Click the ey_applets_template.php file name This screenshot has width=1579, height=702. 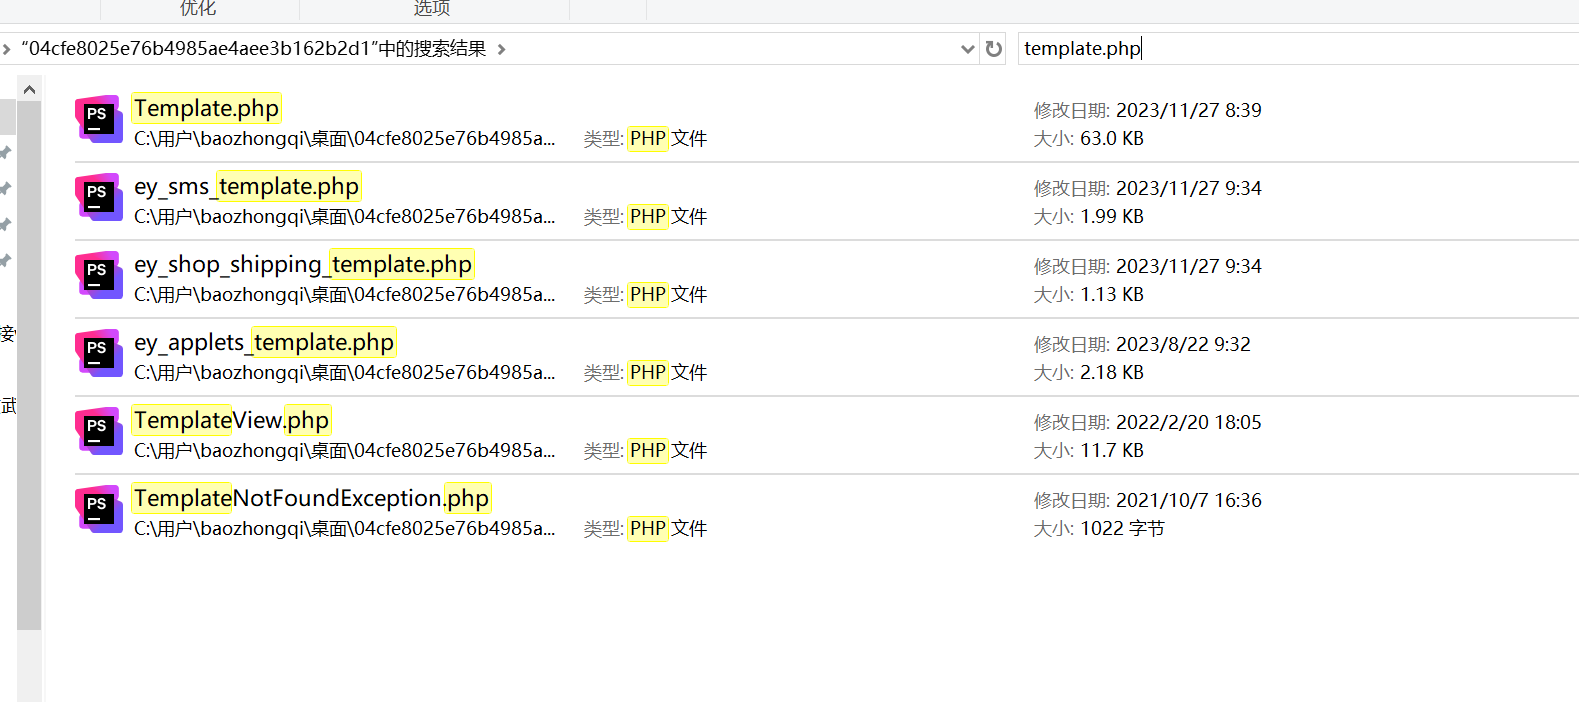click(264, 342)
